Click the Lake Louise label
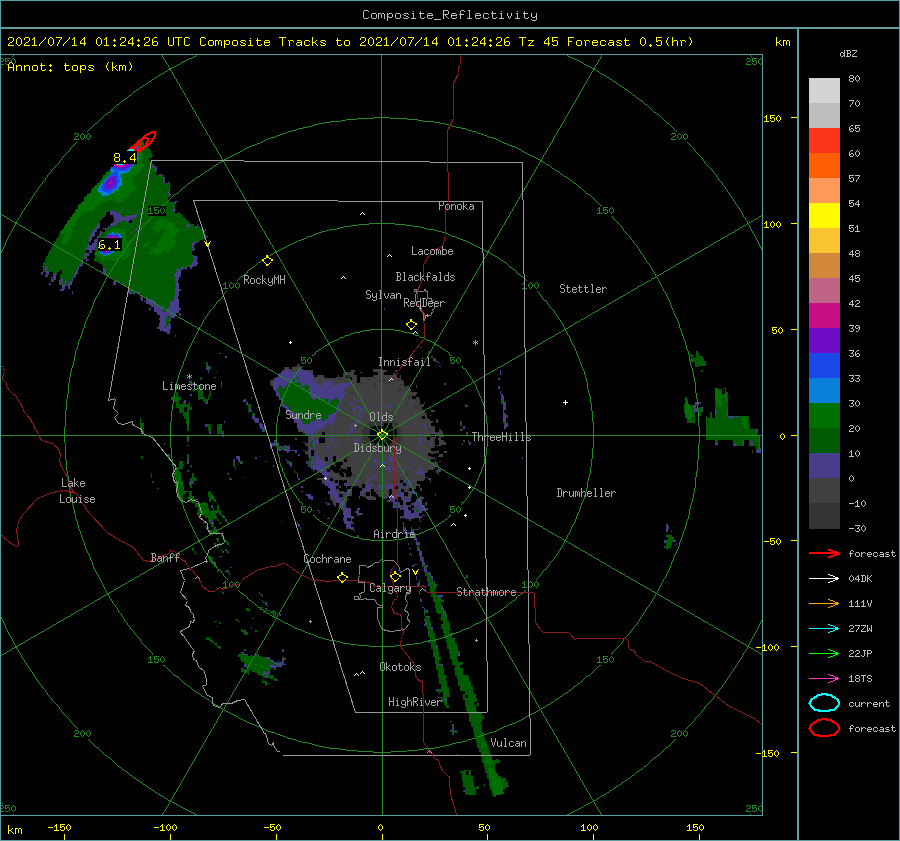The image size is (900, 841). [x=77, y=491]
